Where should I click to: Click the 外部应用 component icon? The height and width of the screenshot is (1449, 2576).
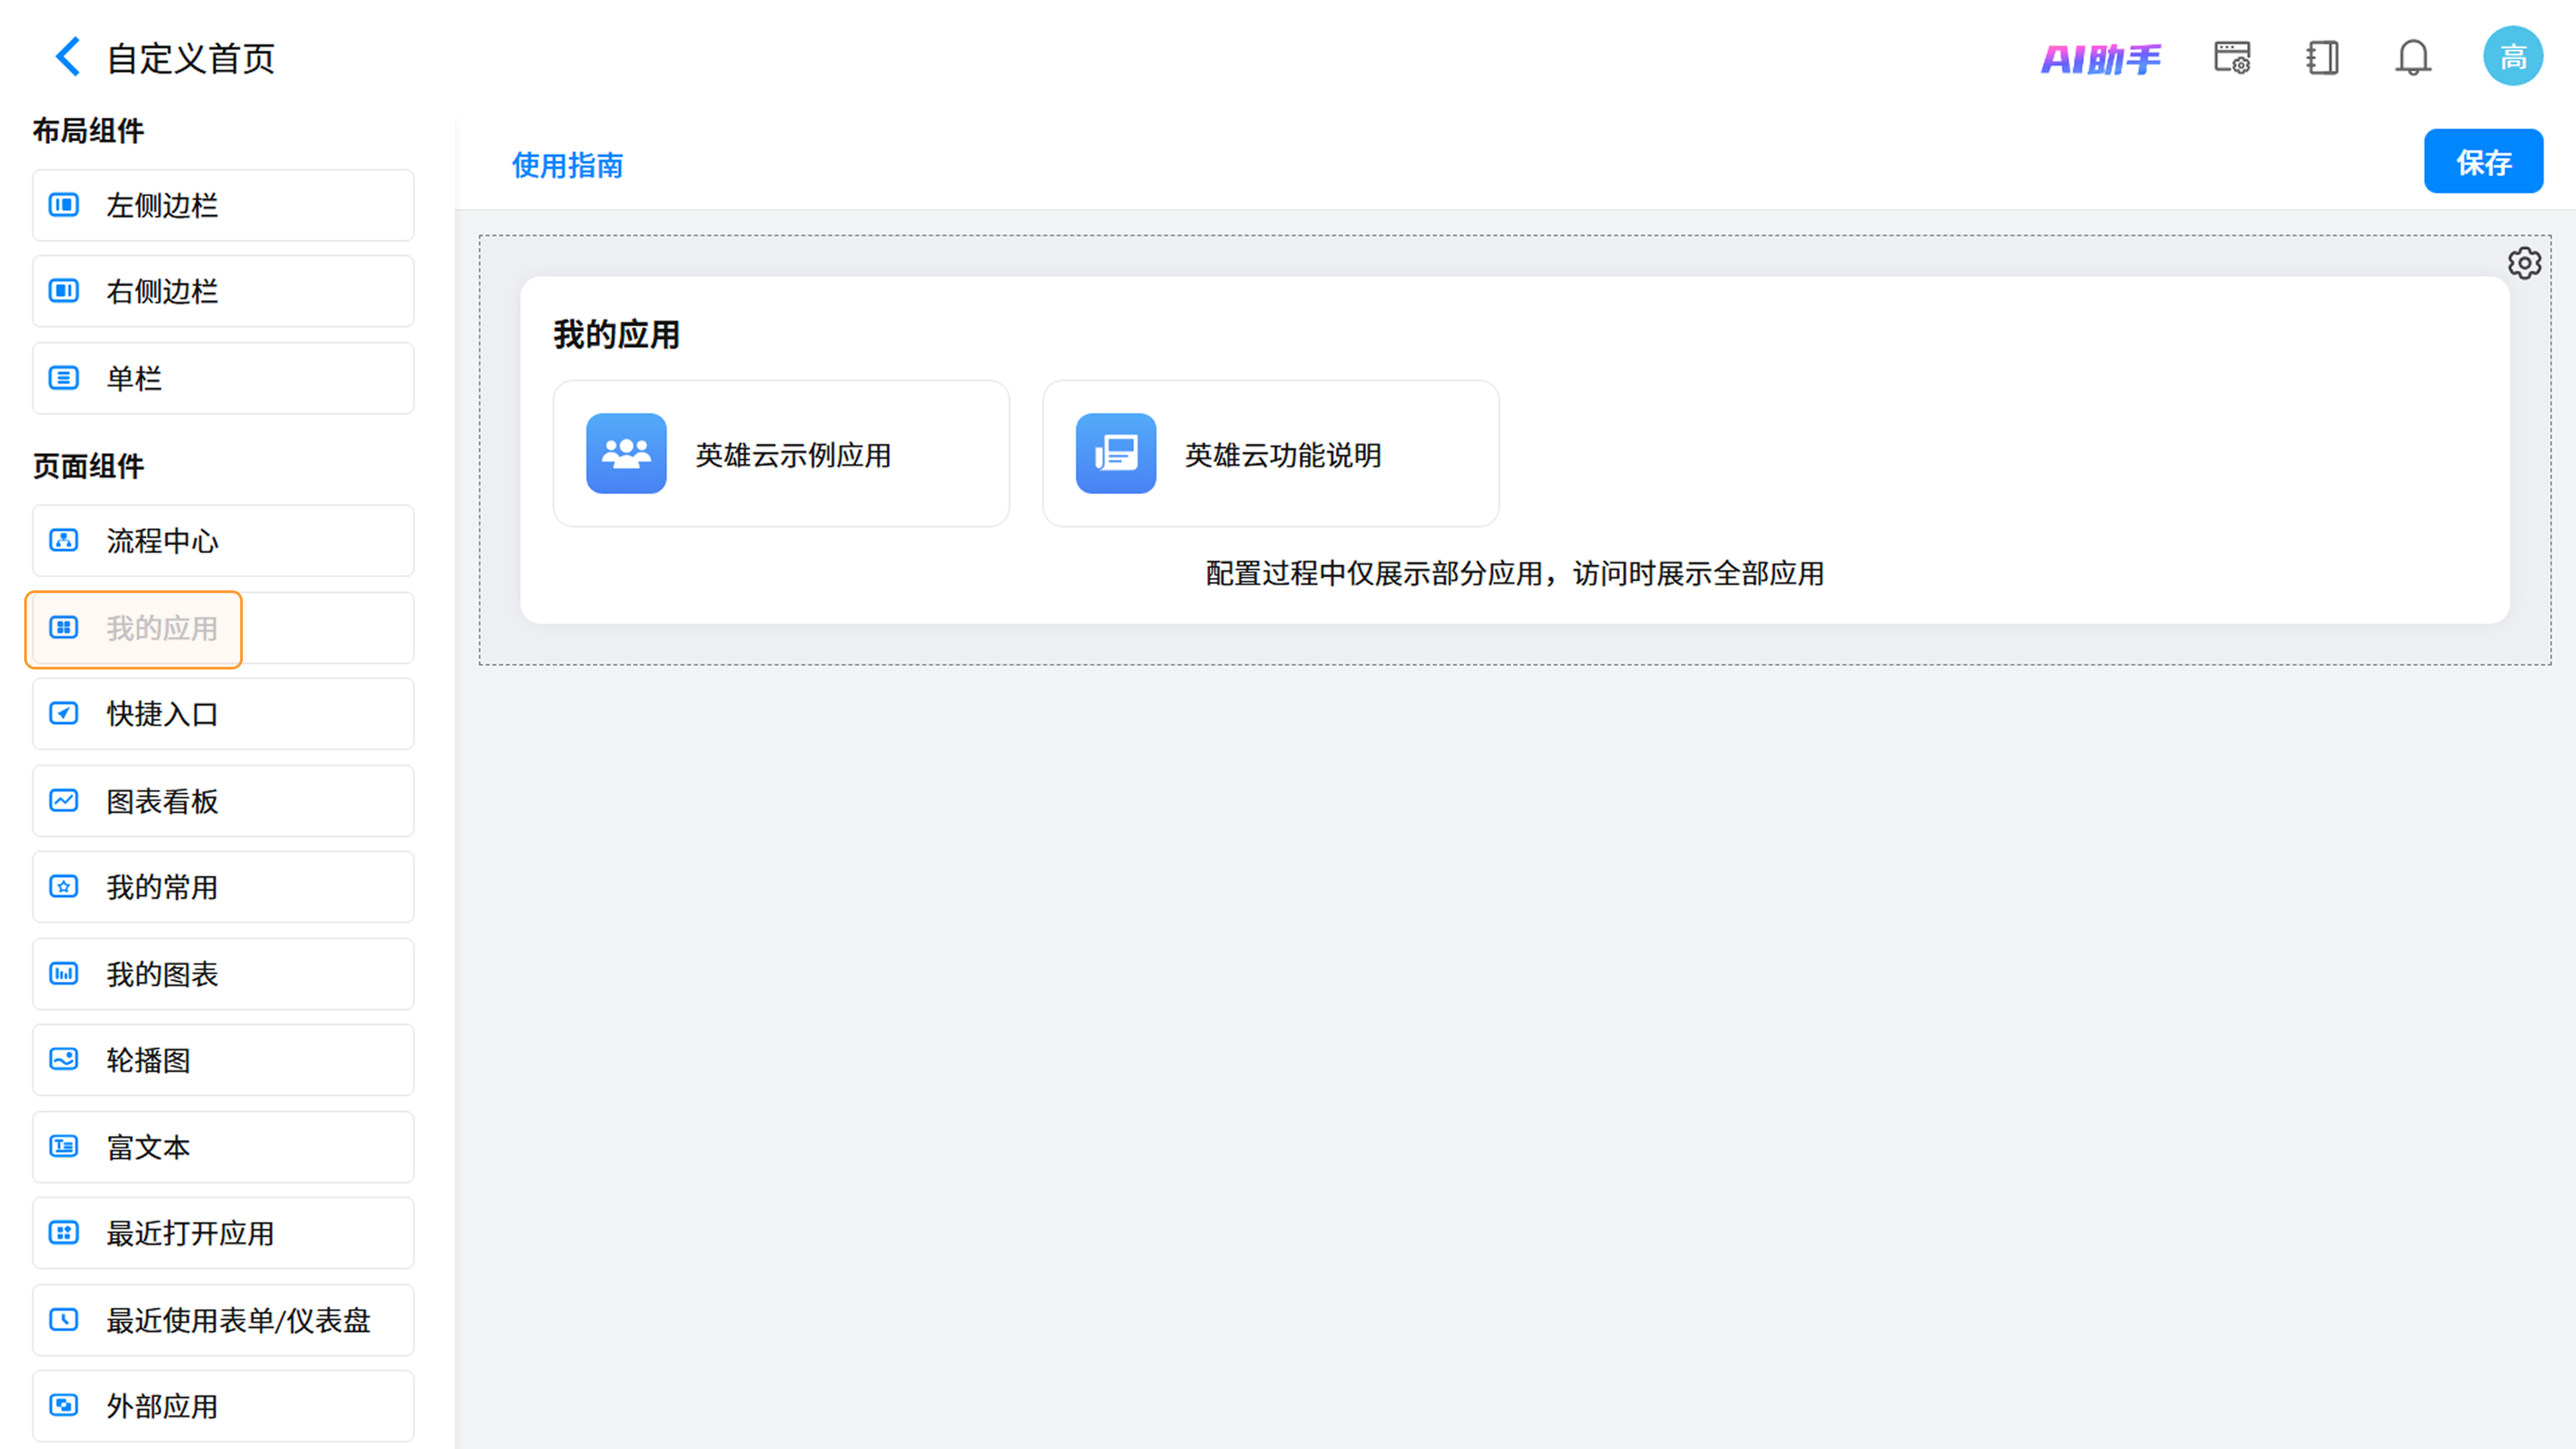(64, 1406)
